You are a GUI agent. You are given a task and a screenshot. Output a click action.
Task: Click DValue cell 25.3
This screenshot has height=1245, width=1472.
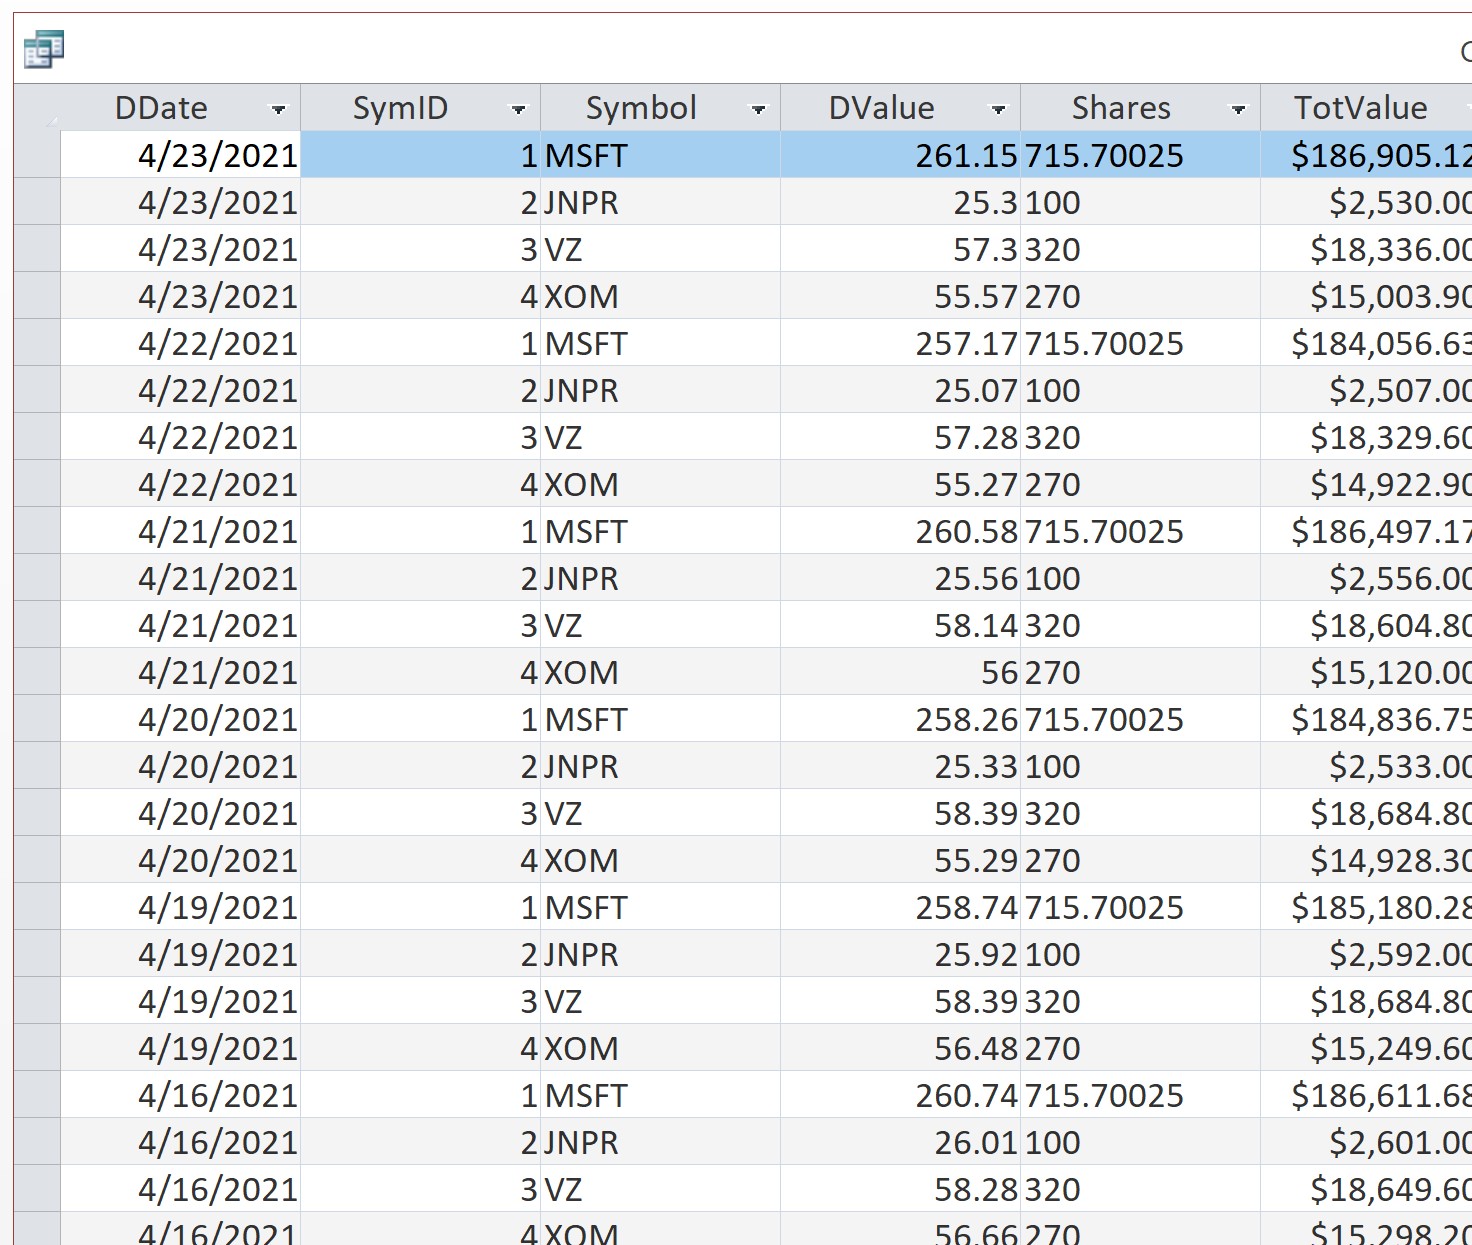coord(900,202)
